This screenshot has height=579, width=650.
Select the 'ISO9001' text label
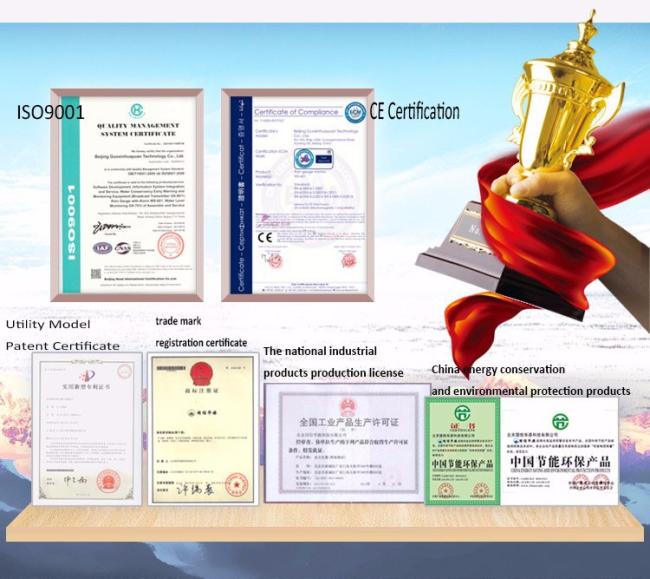click(x=50, y=112)
